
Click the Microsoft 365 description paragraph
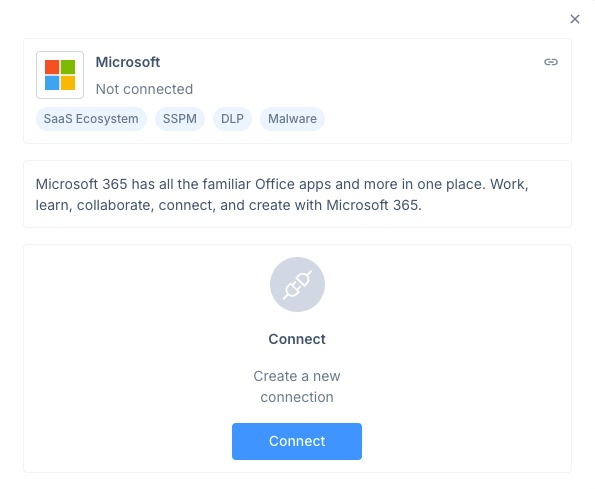coord(282,195)
